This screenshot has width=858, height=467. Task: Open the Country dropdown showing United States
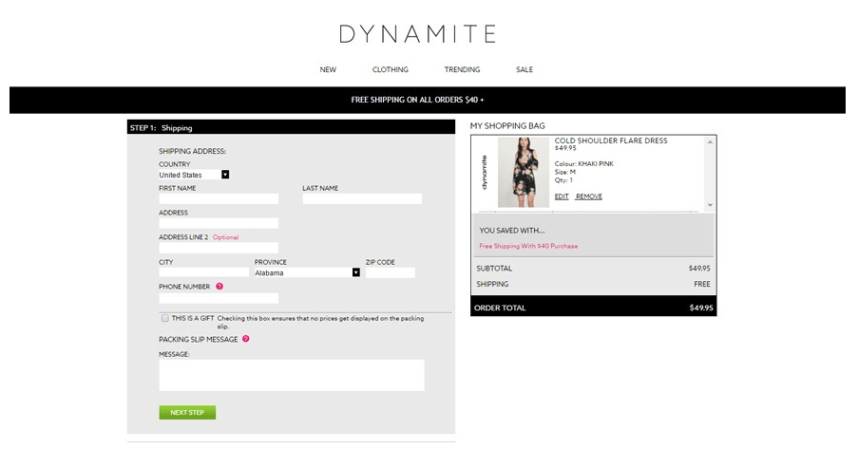point(194,175)
